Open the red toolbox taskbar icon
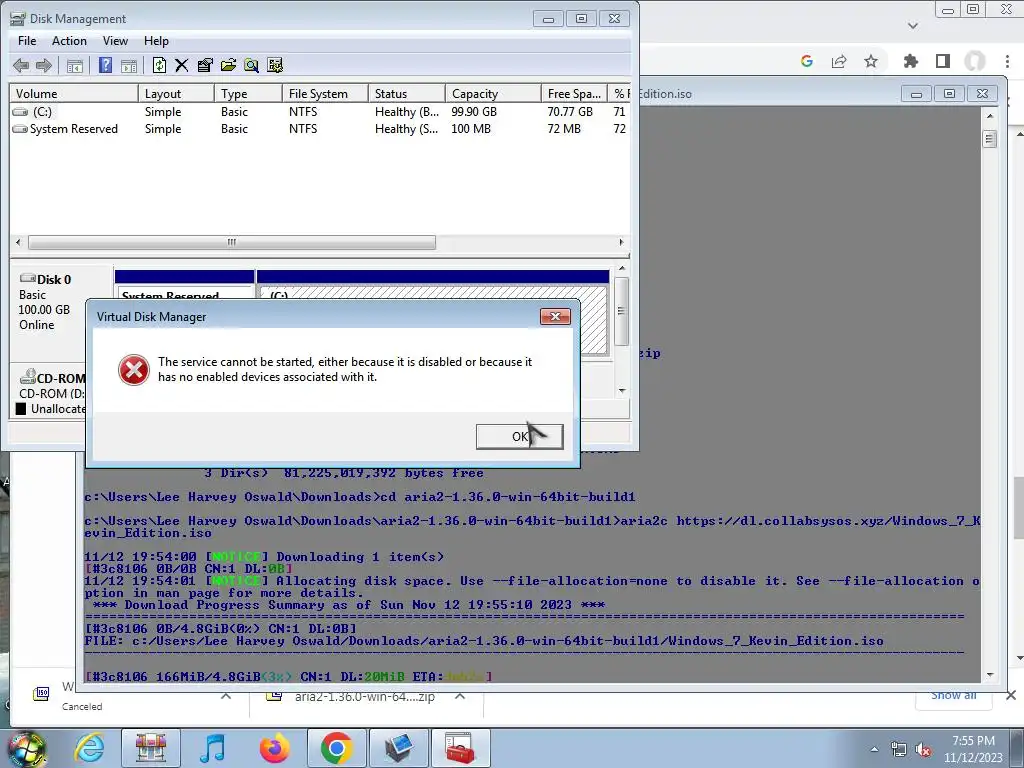Image resolution: width=1024 pixels, height=768 pixels. (x=460, y=748)
